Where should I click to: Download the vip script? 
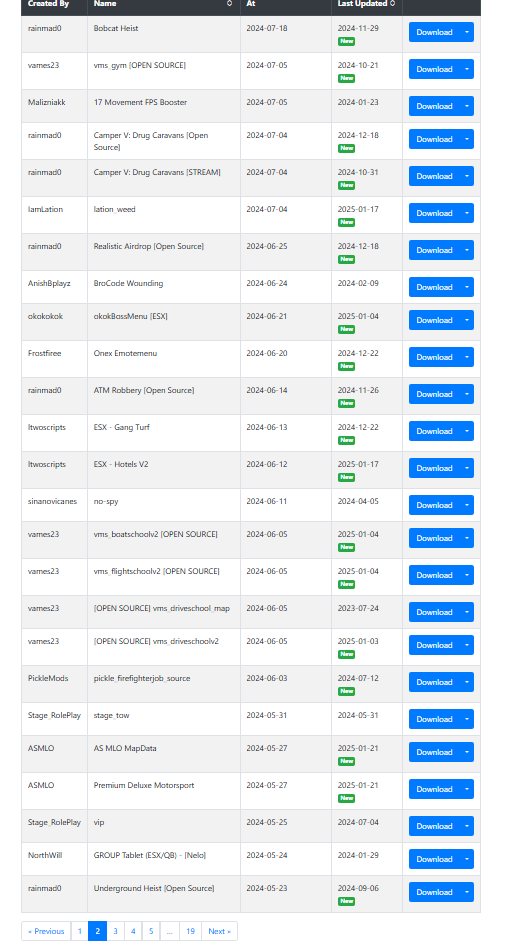434,826
